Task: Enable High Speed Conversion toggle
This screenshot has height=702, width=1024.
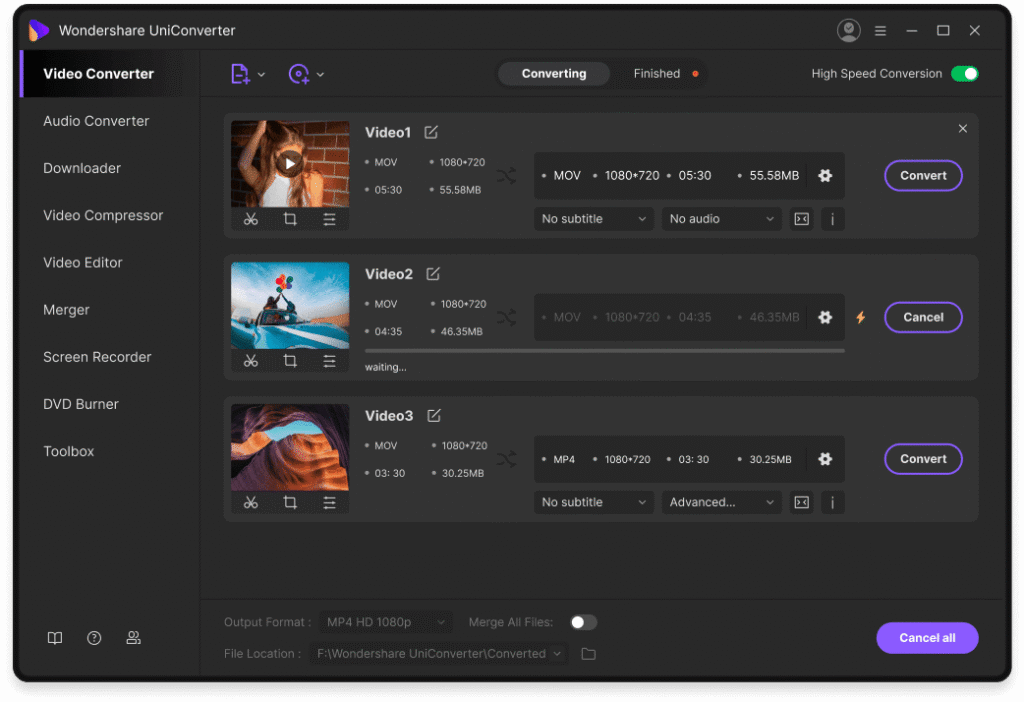Action: 965,73
